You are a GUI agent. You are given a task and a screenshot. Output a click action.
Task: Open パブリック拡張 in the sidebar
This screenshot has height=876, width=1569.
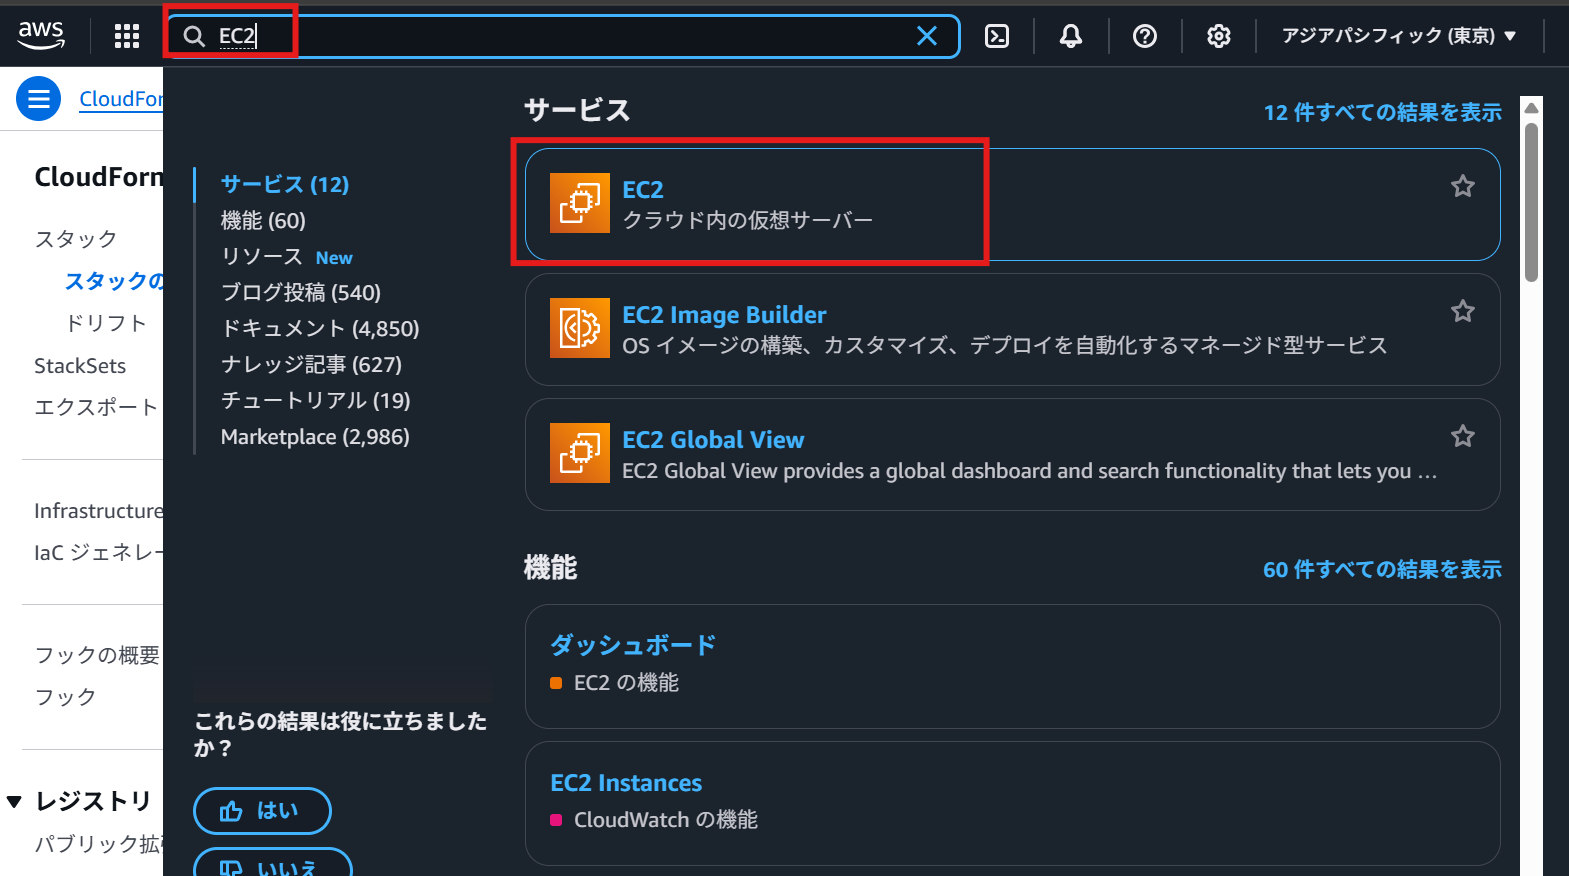tap(98, 844)
